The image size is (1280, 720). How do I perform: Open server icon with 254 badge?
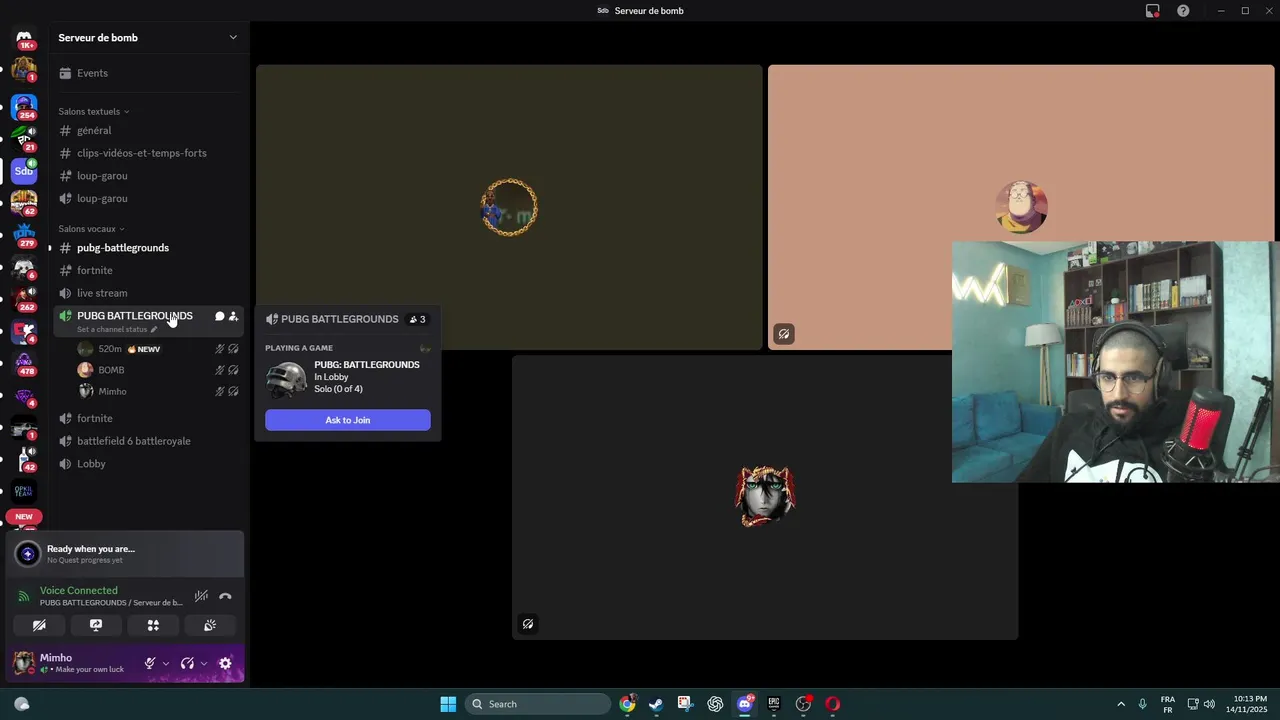(x=24, y=105)
